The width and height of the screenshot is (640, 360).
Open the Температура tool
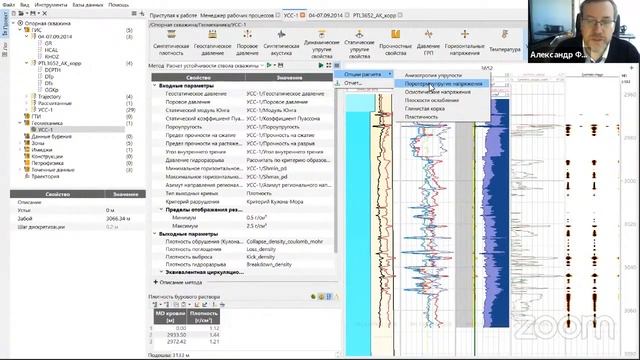coord(504,41)
